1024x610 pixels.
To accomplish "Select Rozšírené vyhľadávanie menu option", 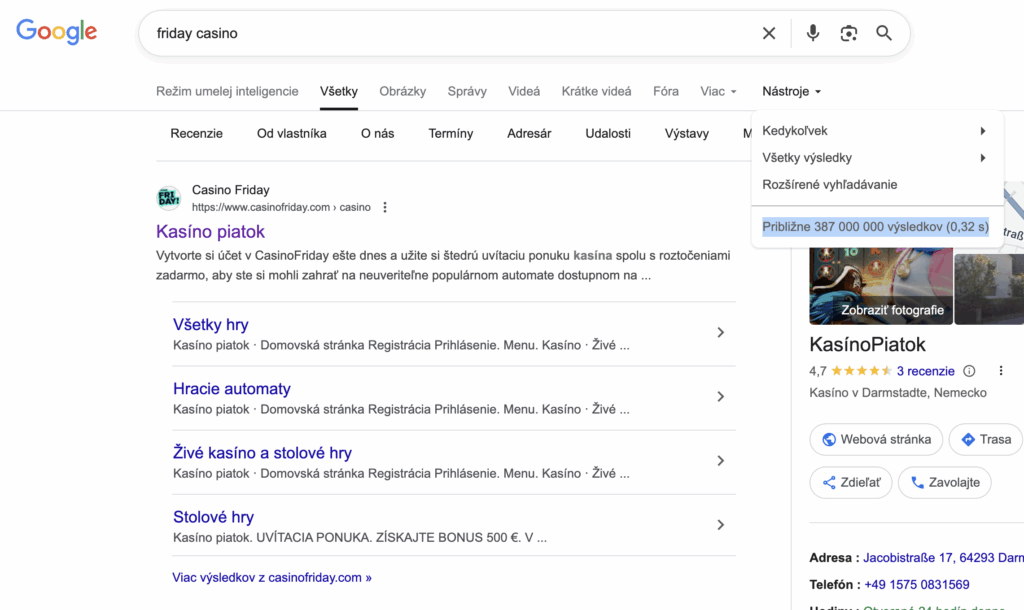I will click(829, 185).
